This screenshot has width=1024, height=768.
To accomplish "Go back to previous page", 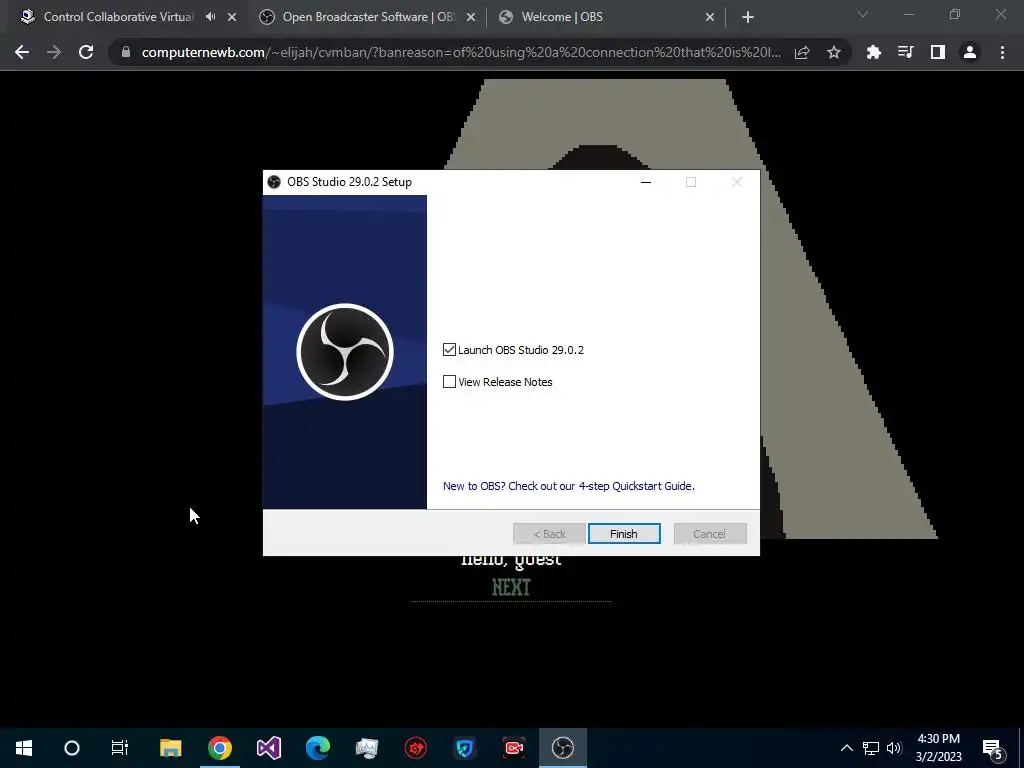I will 22,52.
